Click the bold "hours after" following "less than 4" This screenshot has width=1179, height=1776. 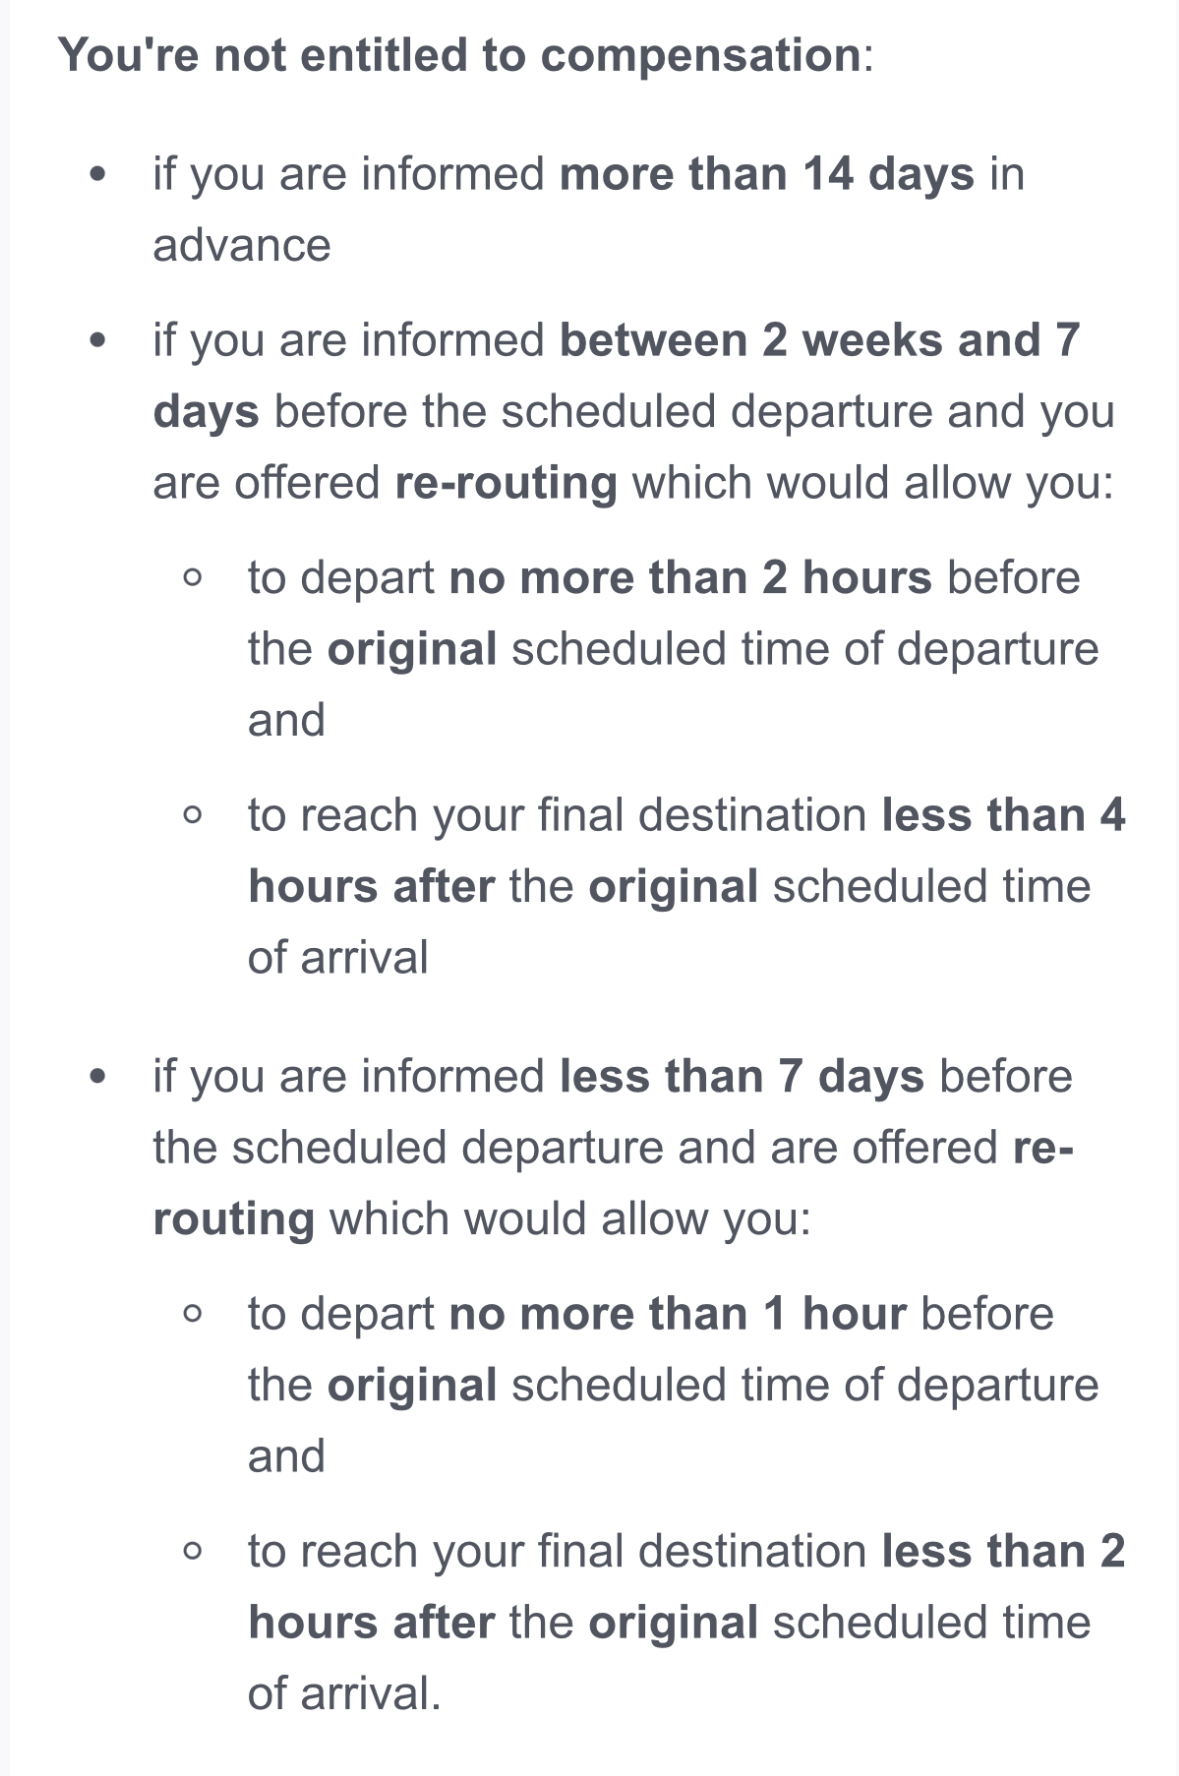point(371,887)
